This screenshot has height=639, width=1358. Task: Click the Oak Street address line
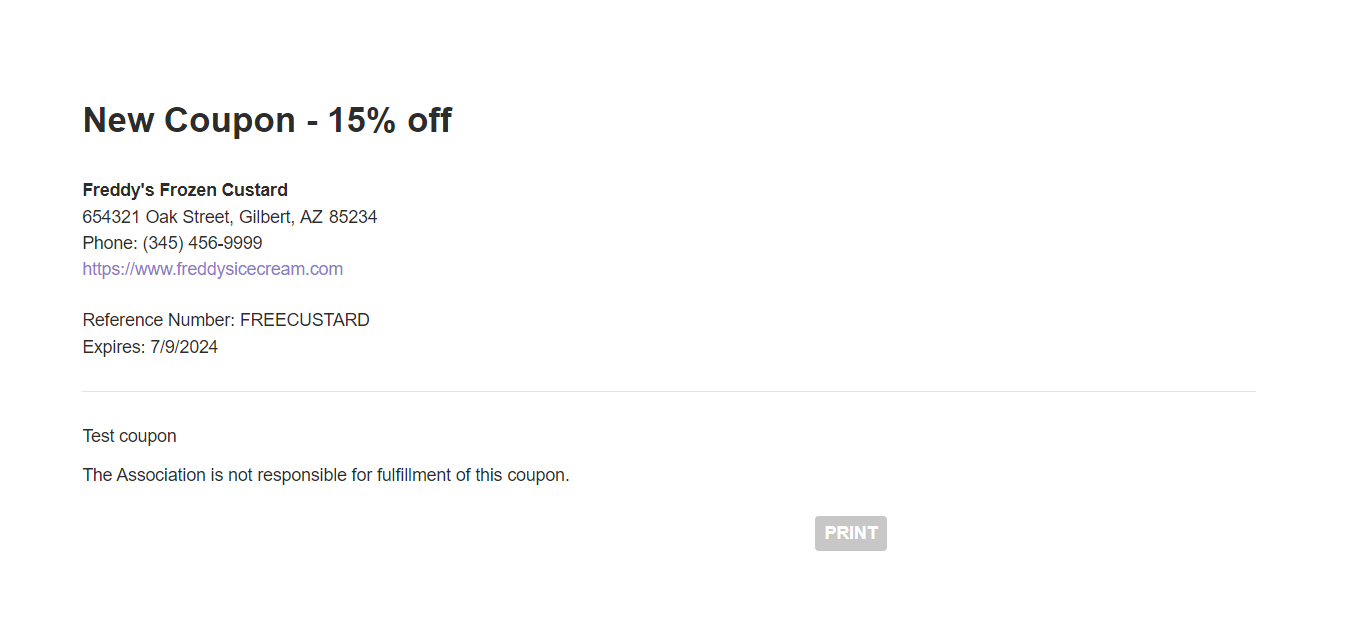pos(230,217)
